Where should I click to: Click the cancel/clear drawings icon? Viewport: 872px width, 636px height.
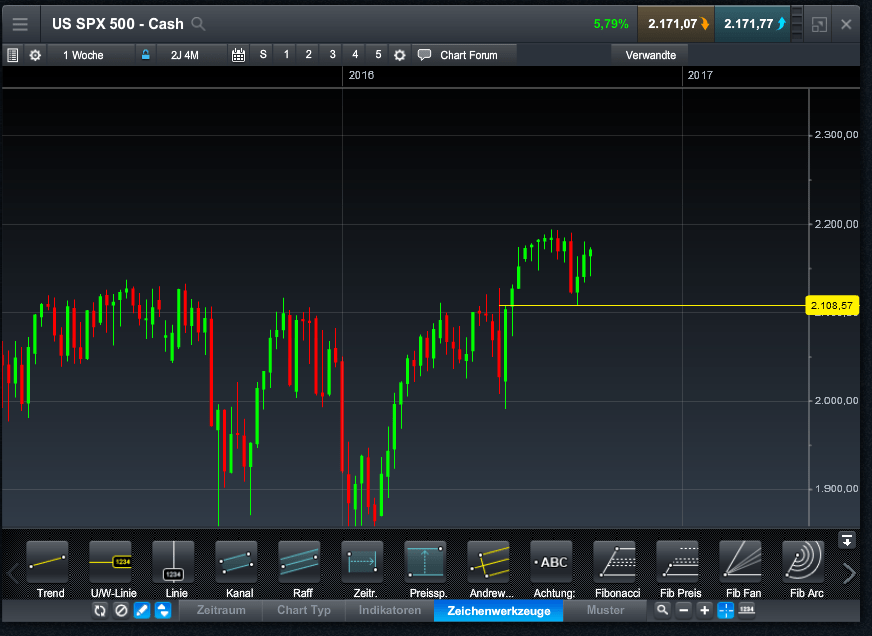(121, 610)
